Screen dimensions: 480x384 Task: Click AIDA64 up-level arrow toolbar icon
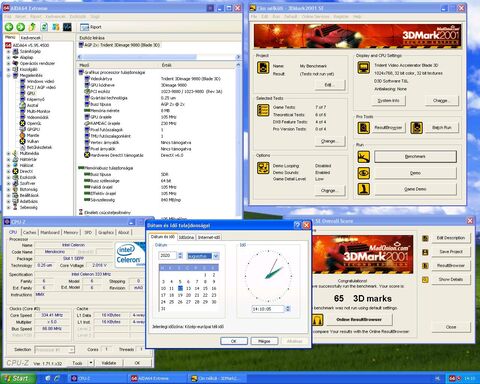[32, 27]
